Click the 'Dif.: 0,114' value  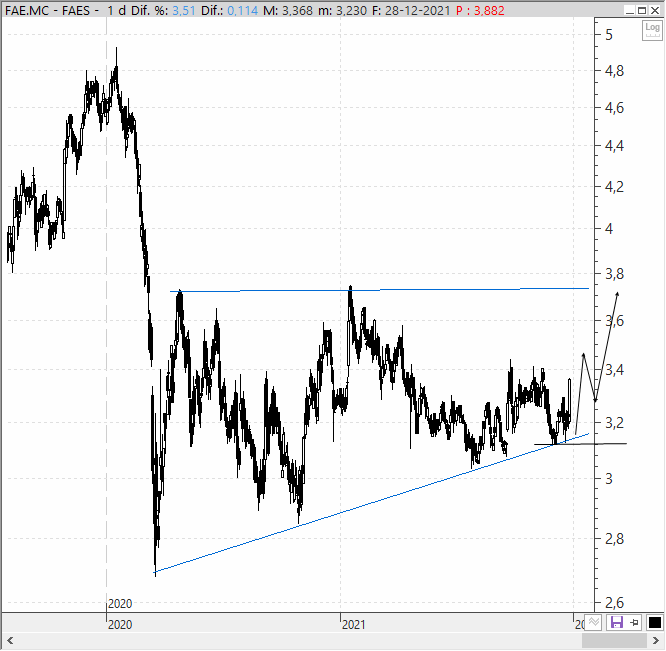[229, 11]
